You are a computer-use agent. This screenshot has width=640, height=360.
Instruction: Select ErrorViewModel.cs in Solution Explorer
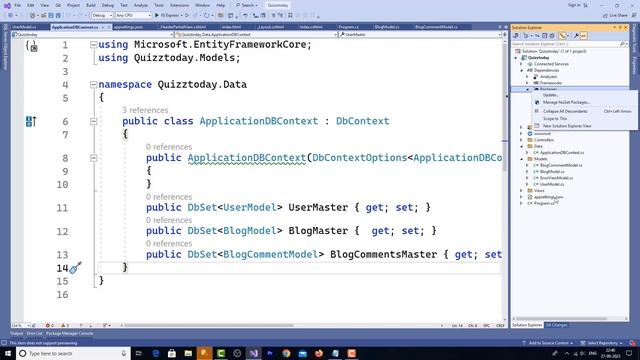(556, 178)
